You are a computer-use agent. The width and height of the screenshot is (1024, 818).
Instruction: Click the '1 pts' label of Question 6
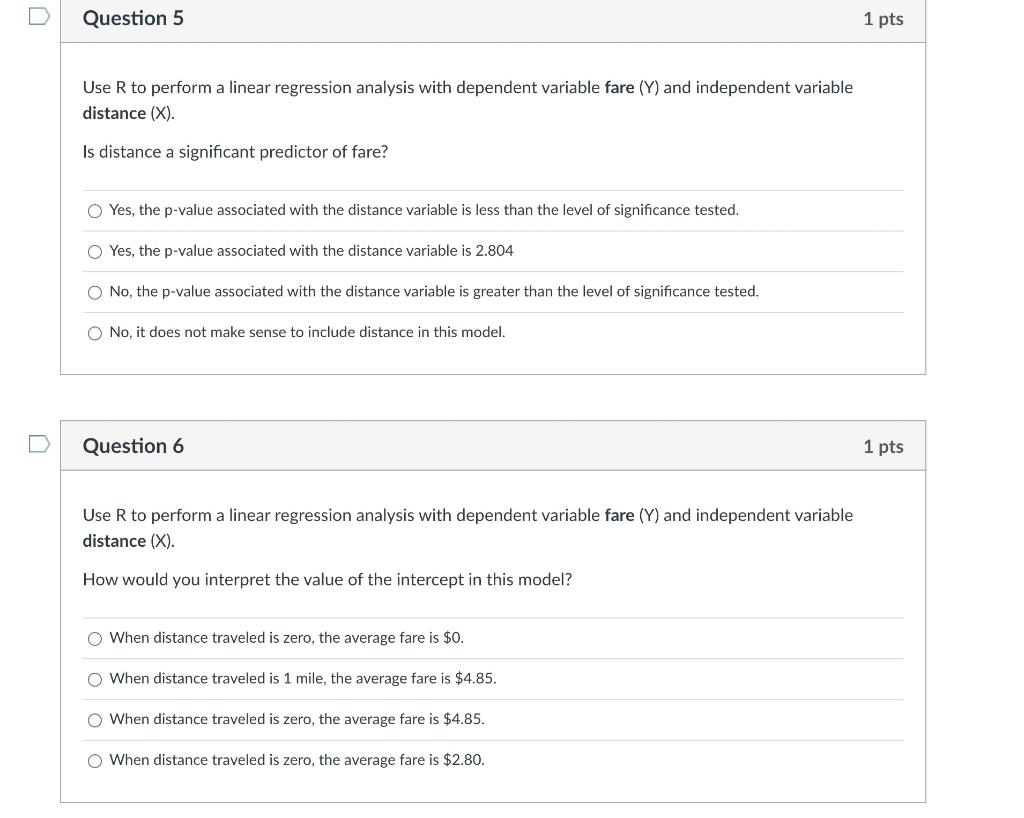(882, 446)
